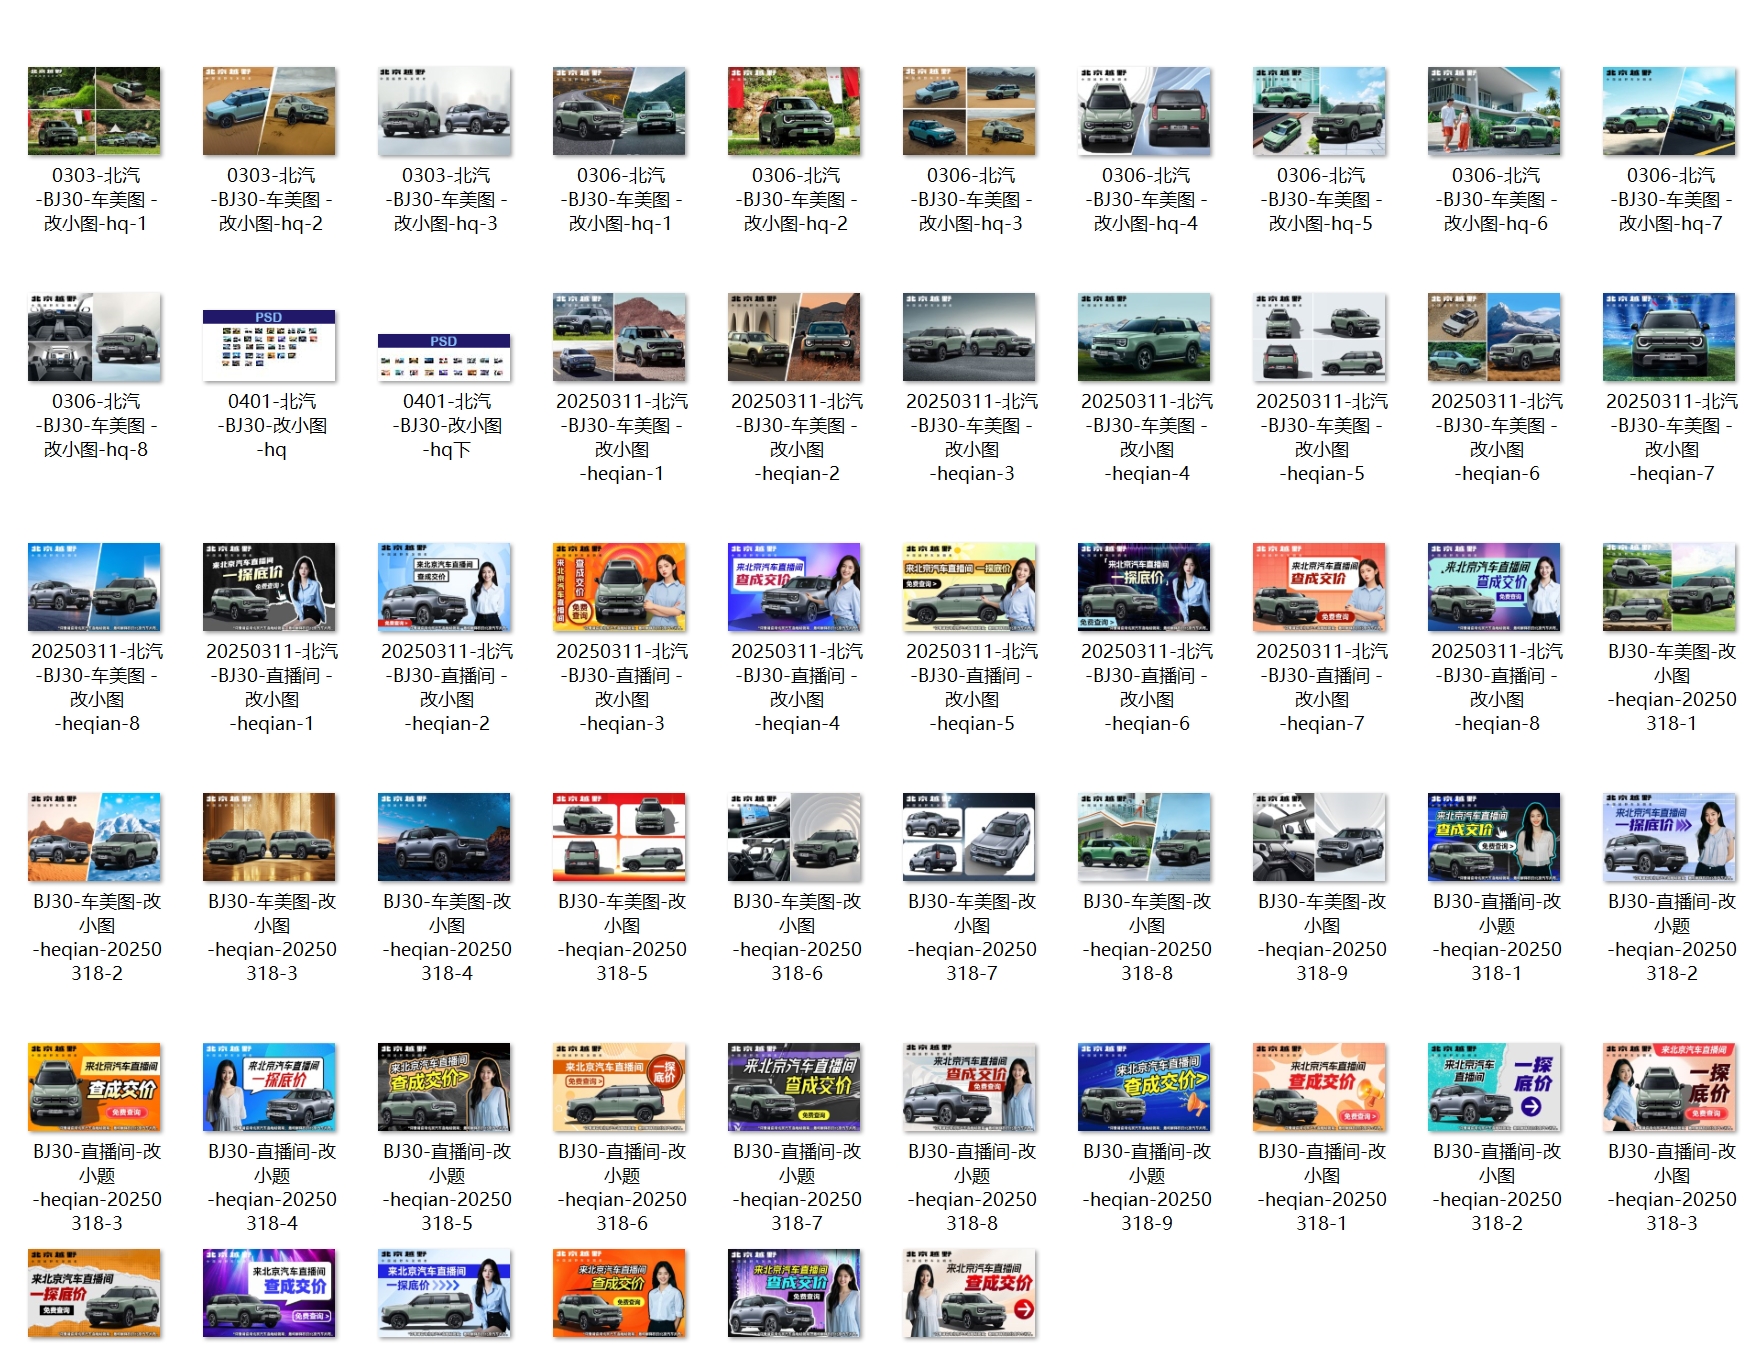This screenshot has width=1761, height=1347.
Task: Select thumbnail of BJ30-车美图-改小图-heqian-20250318-9
Action: click(x=1319, y=837)
